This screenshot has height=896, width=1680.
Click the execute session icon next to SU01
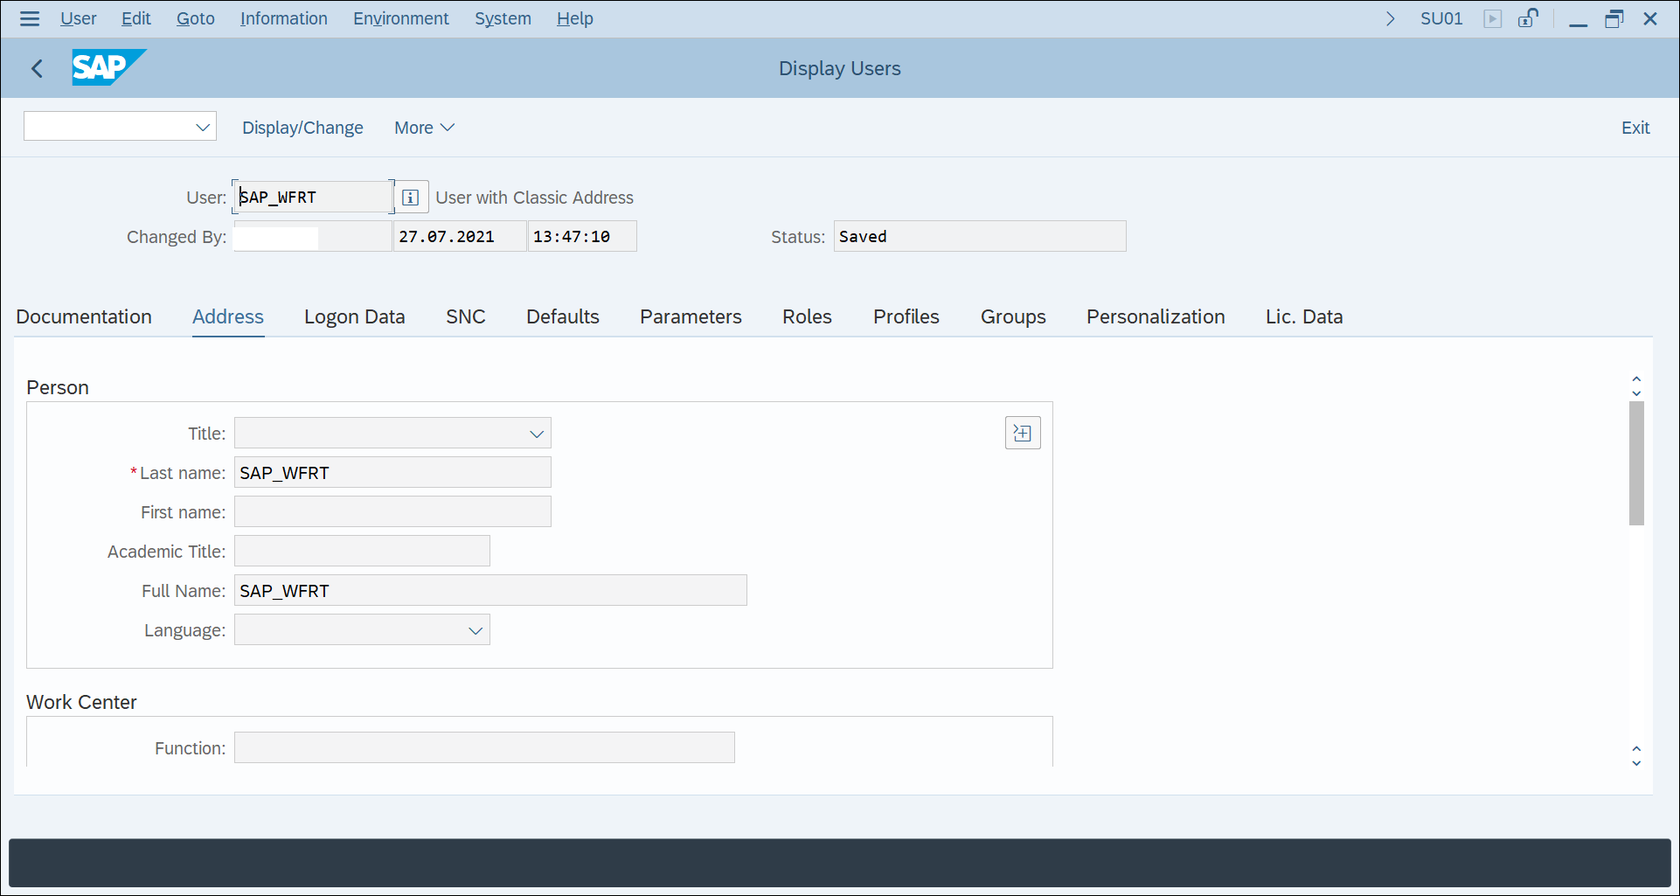tap(1492, 19)
